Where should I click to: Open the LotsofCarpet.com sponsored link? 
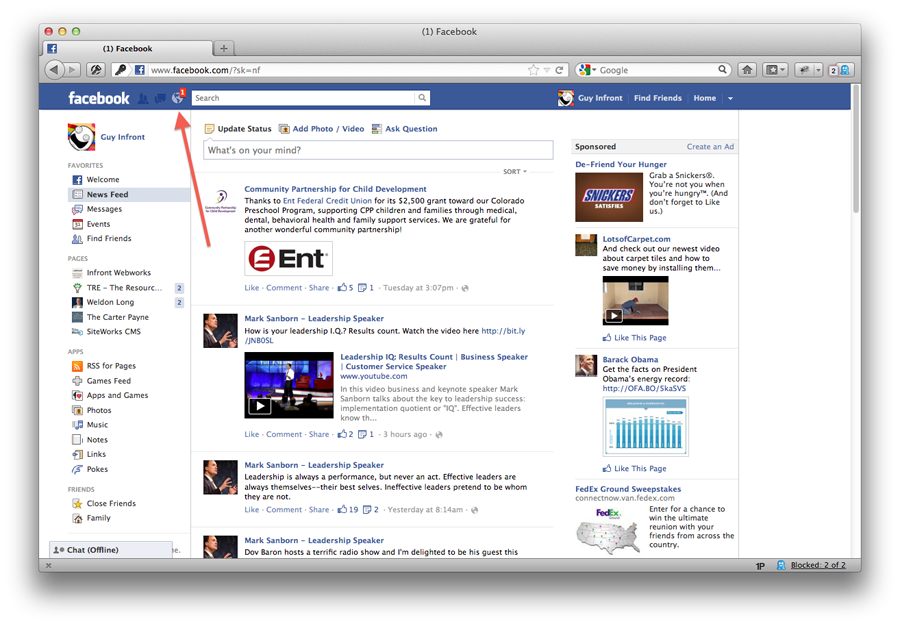636,239
